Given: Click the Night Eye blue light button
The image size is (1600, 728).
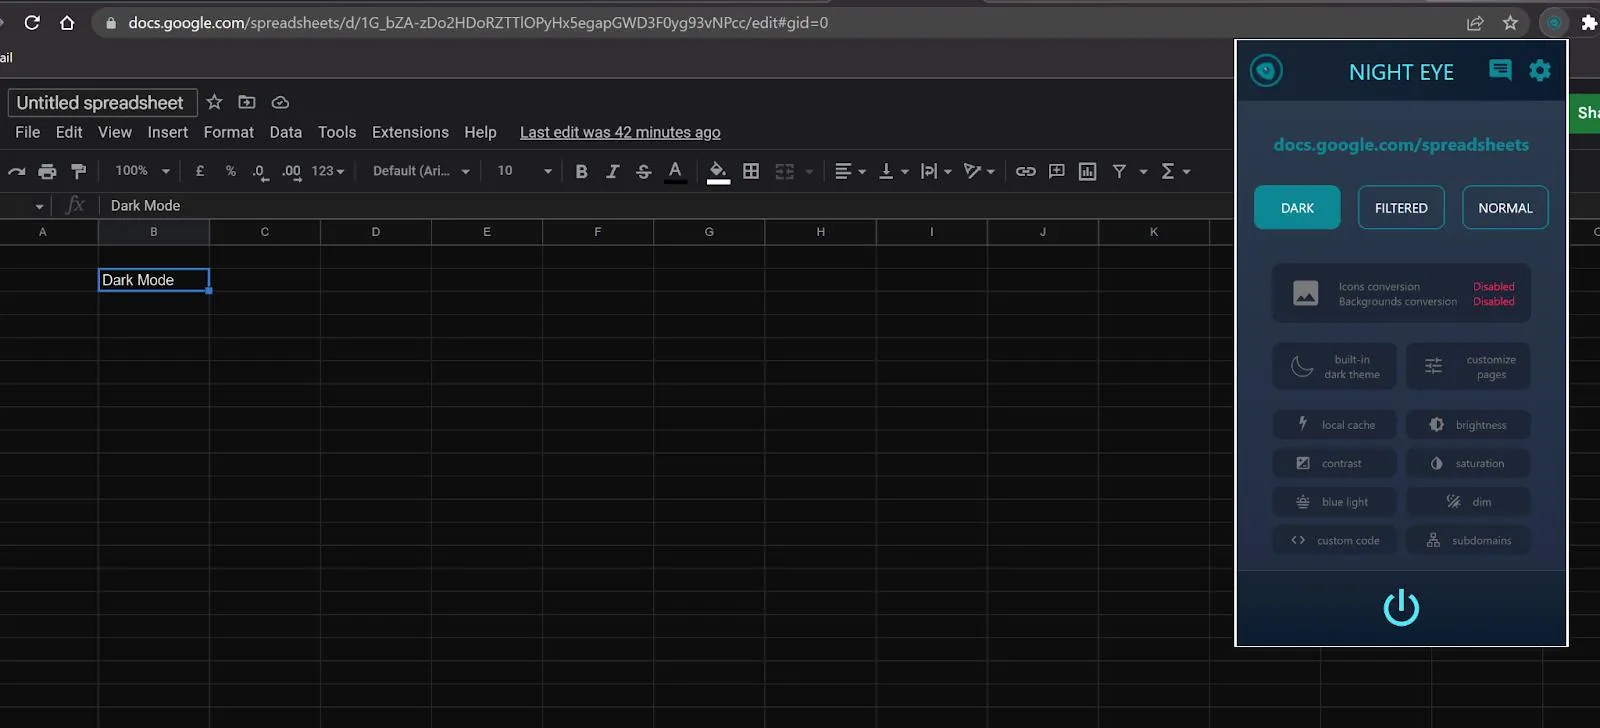Looking at the screenshot, I should coord(1334,502).
